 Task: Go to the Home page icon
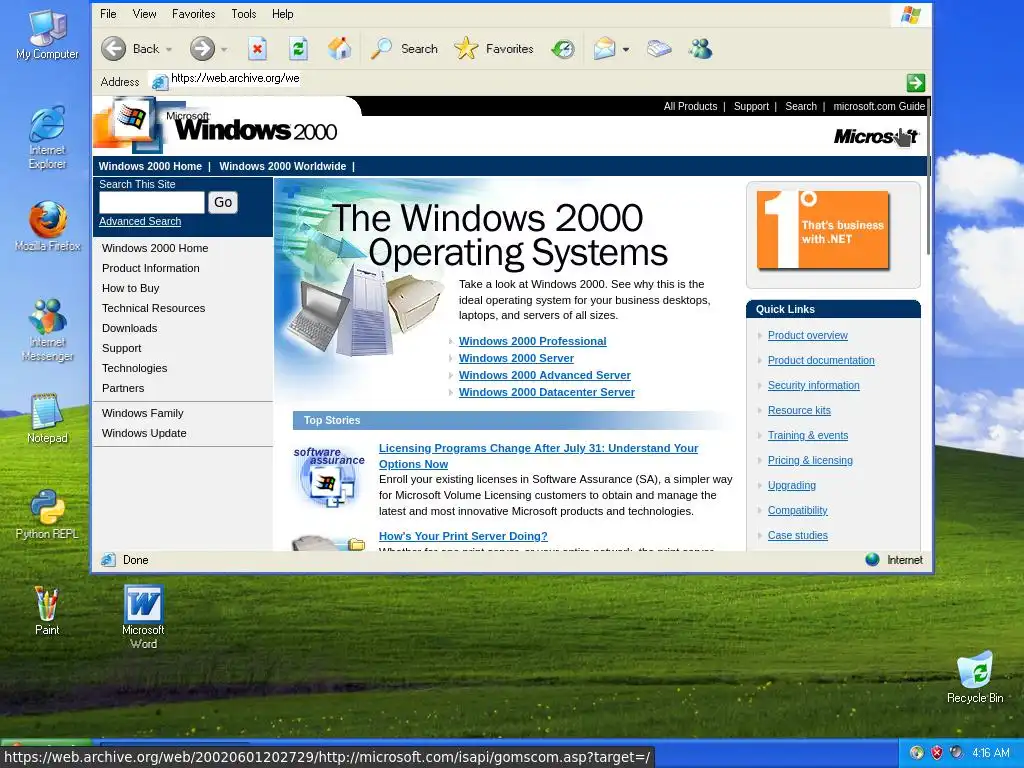340,49
